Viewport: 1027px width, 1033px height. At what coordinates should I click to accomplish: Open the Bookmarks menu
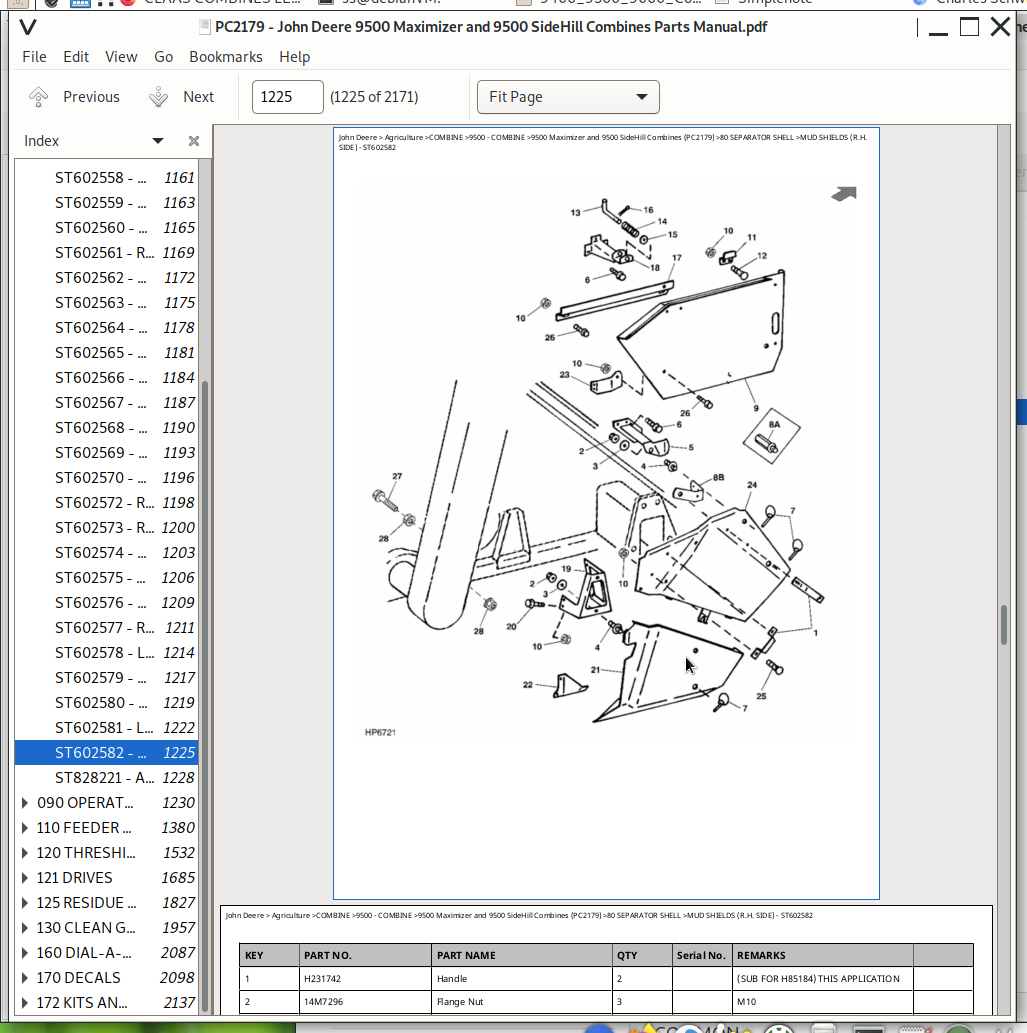click(225, 57)
